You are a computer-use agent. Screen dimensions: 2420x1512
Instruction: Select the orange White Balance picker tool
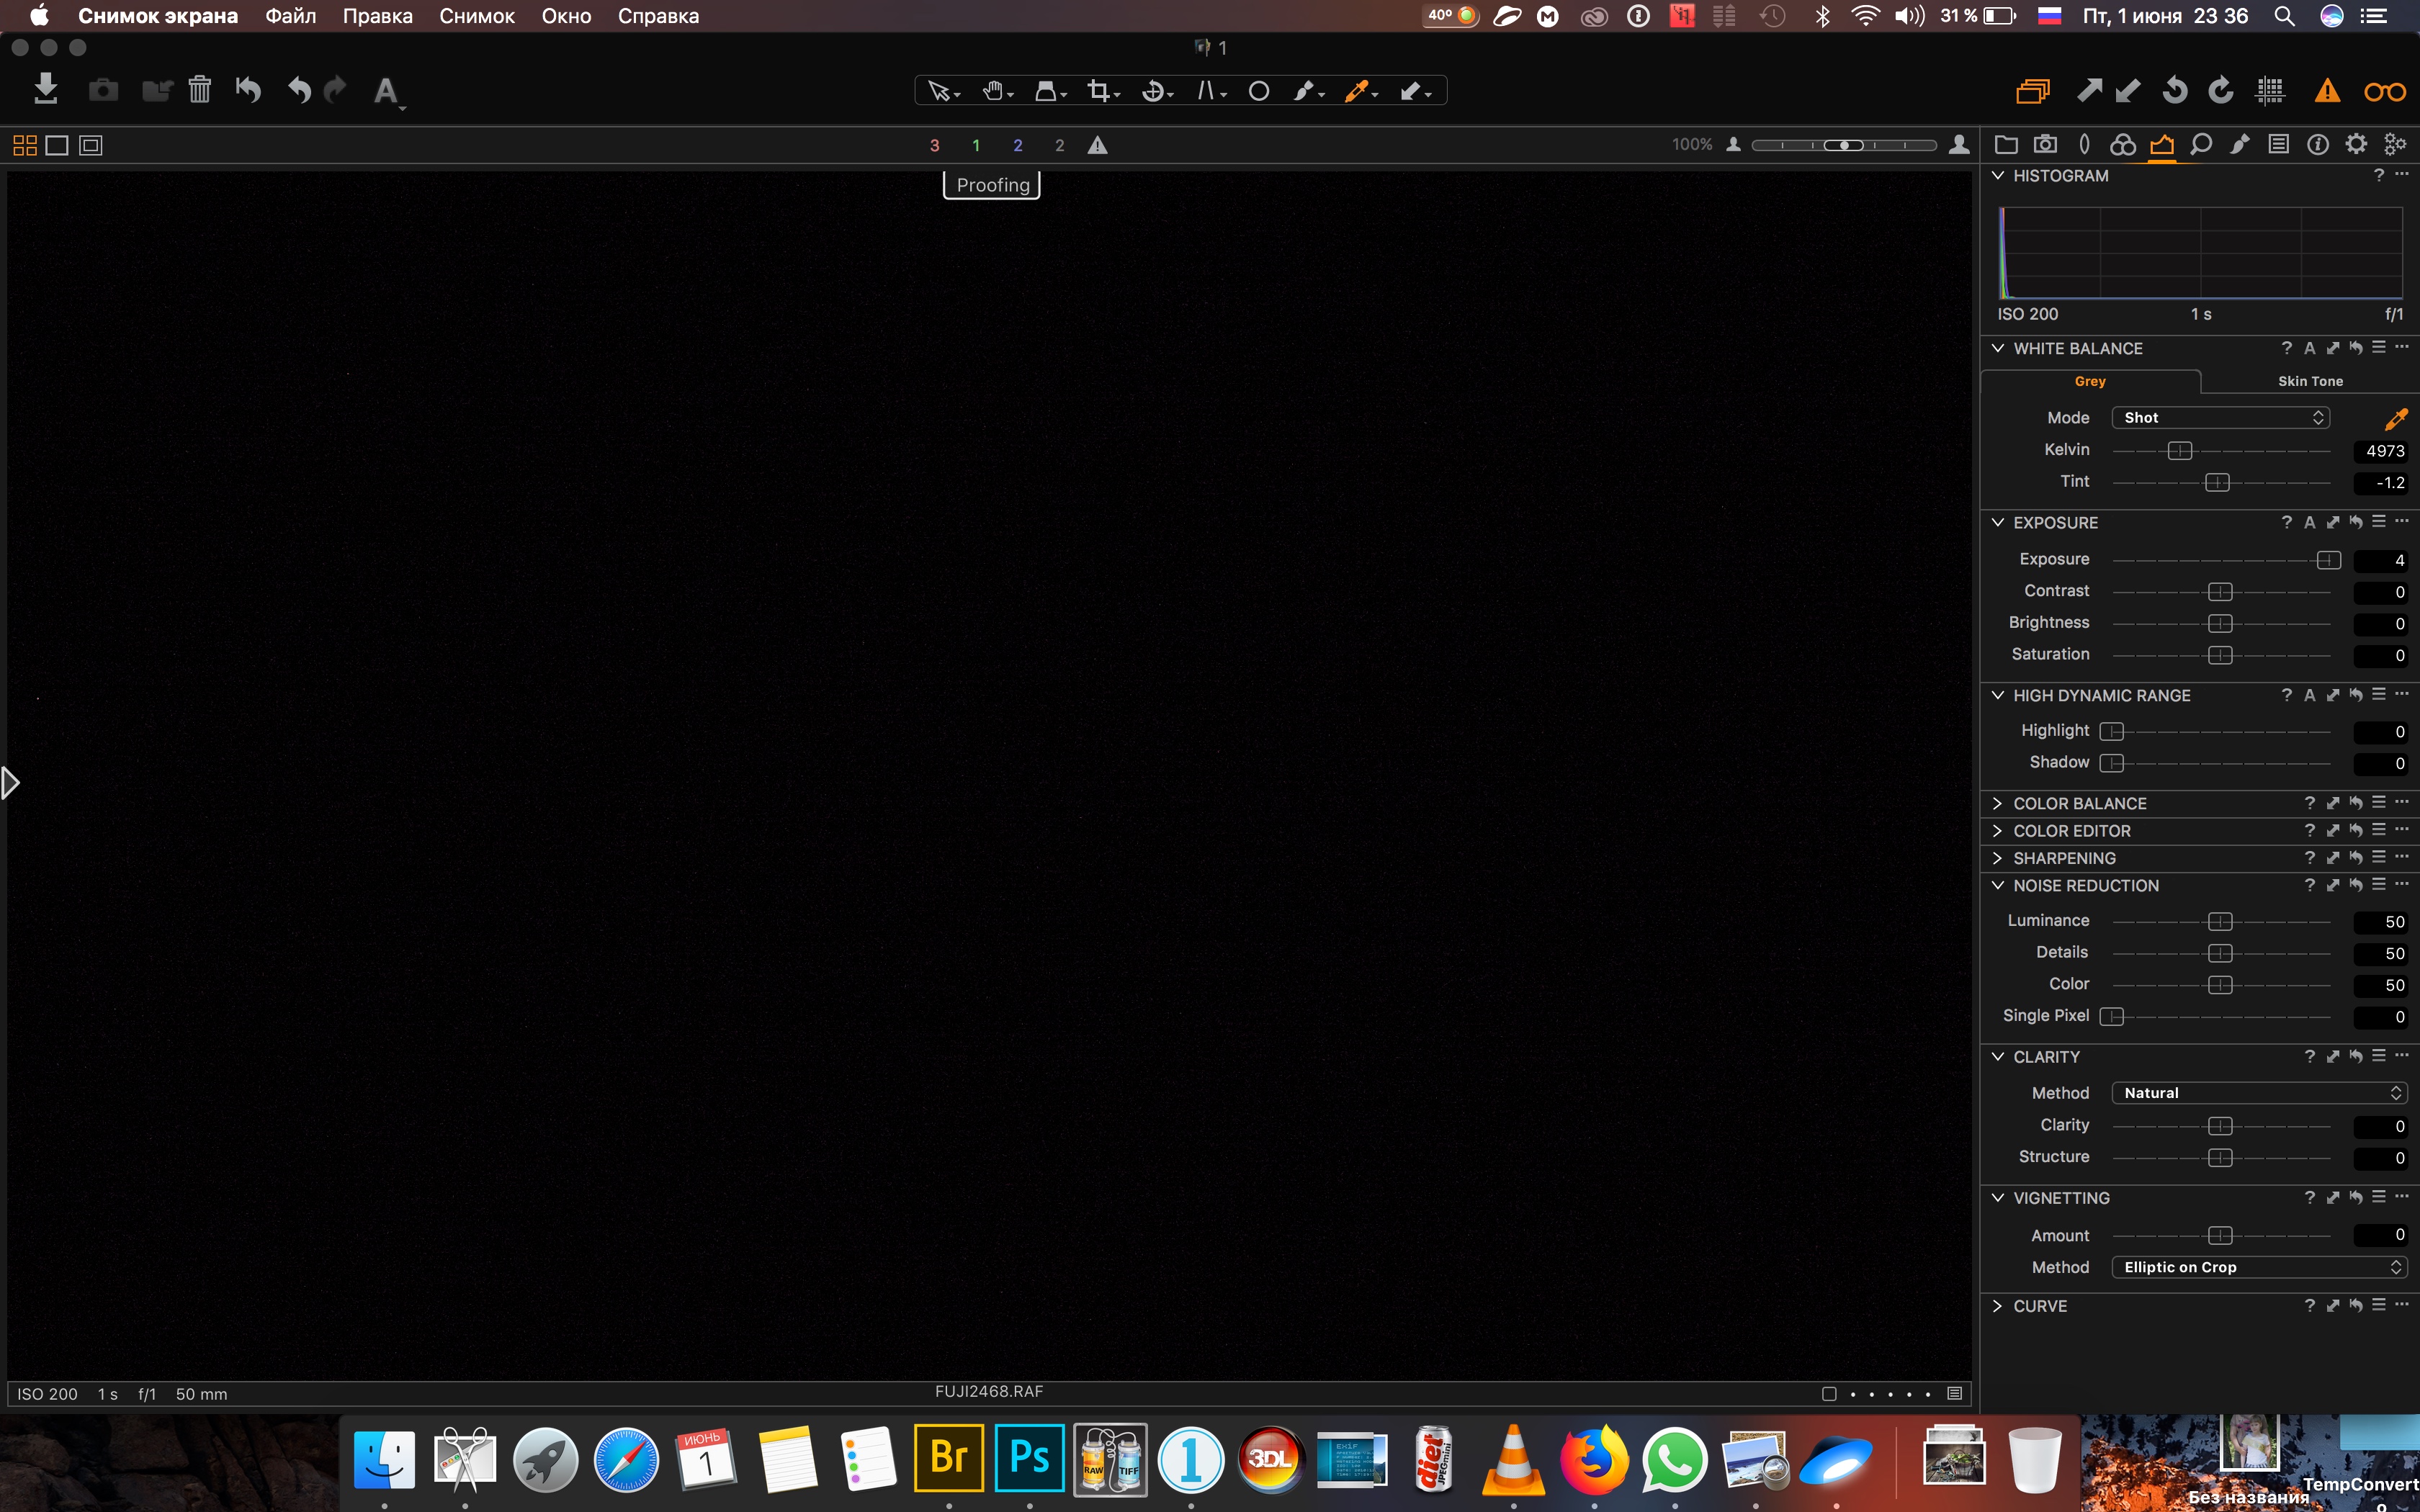point(1360,91)
